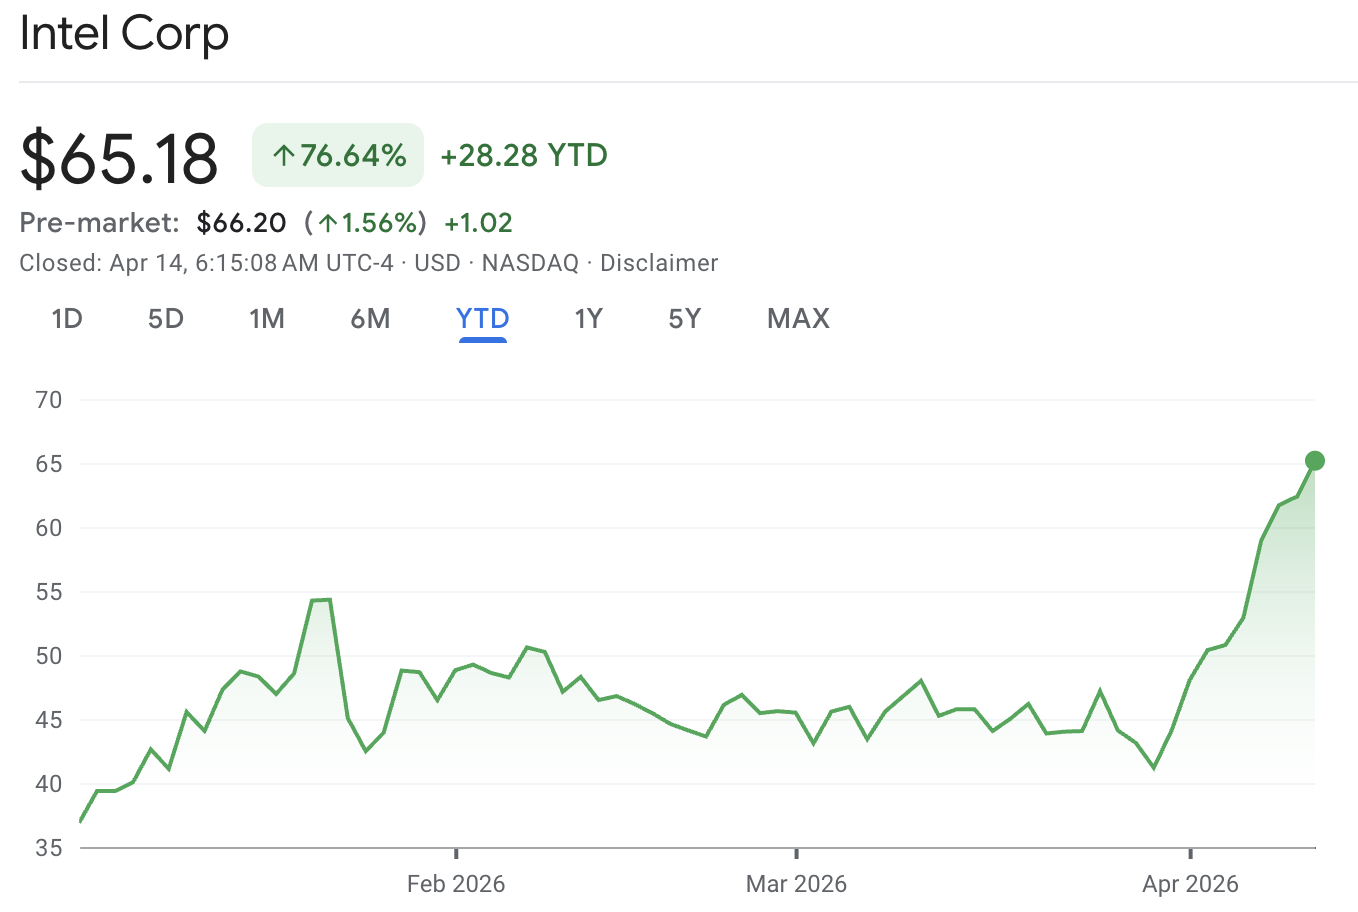Select the 5D chart range

pos(166,319)
